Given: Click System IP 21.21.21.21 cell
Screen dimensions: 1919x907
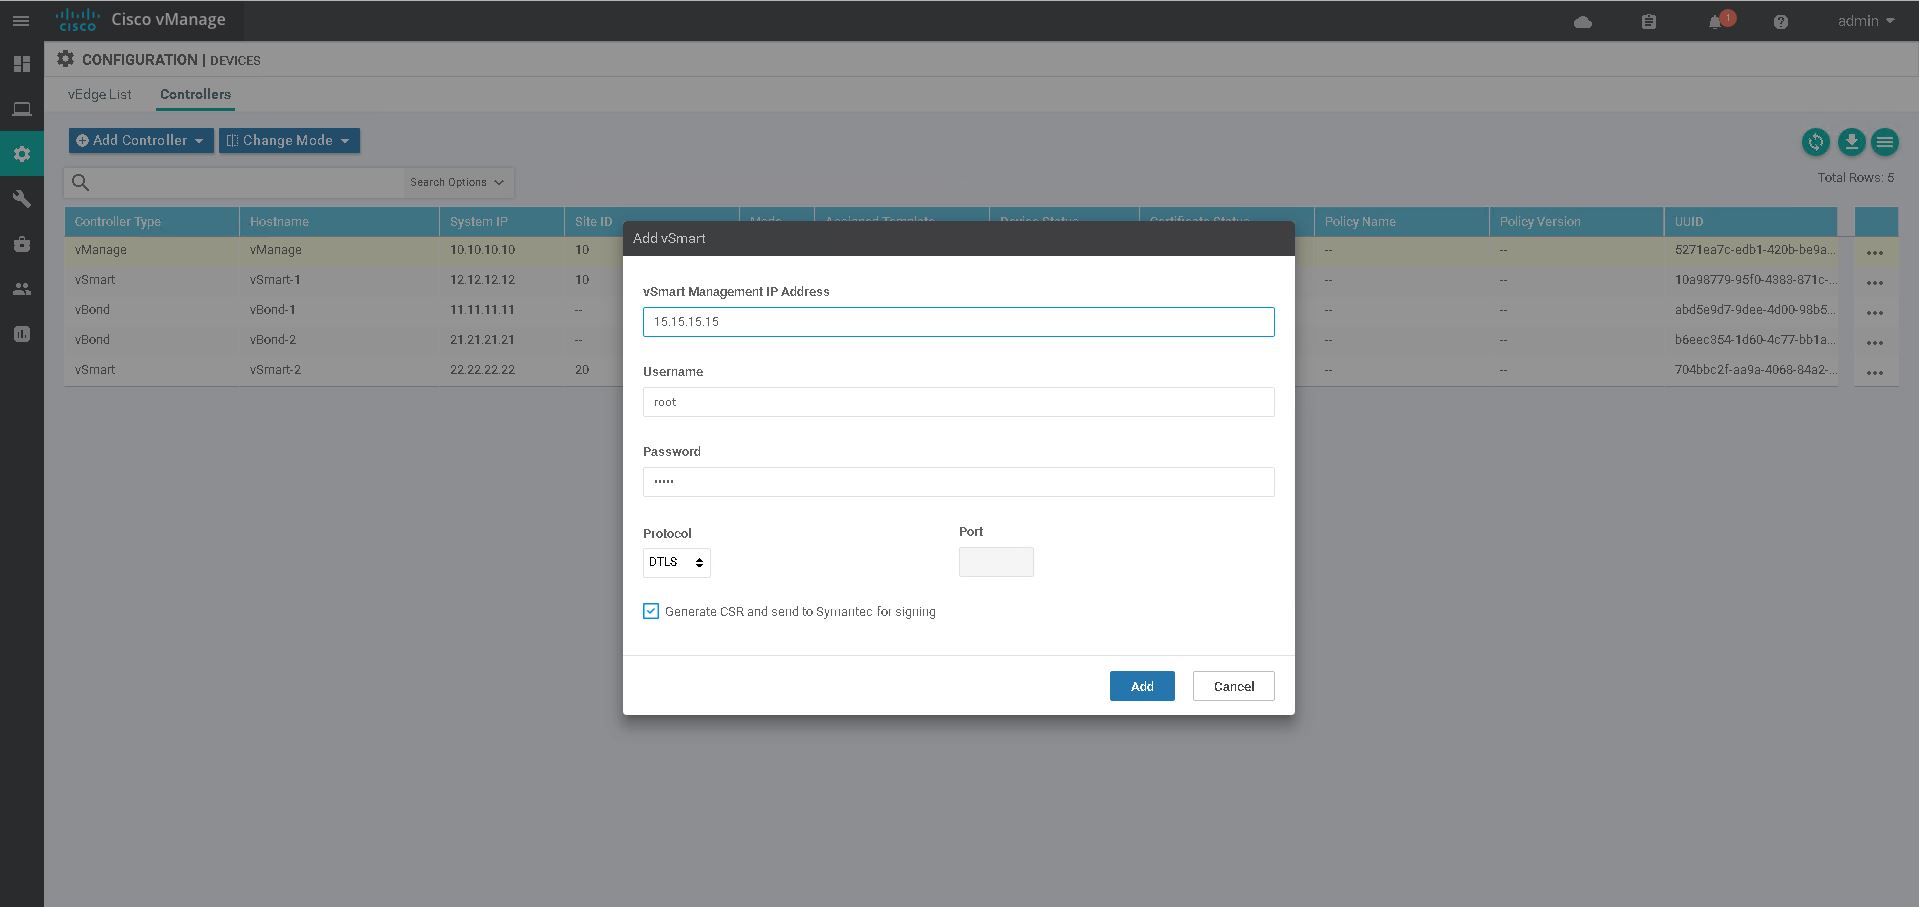Looking at the screenshot, I should coord(482,340).
